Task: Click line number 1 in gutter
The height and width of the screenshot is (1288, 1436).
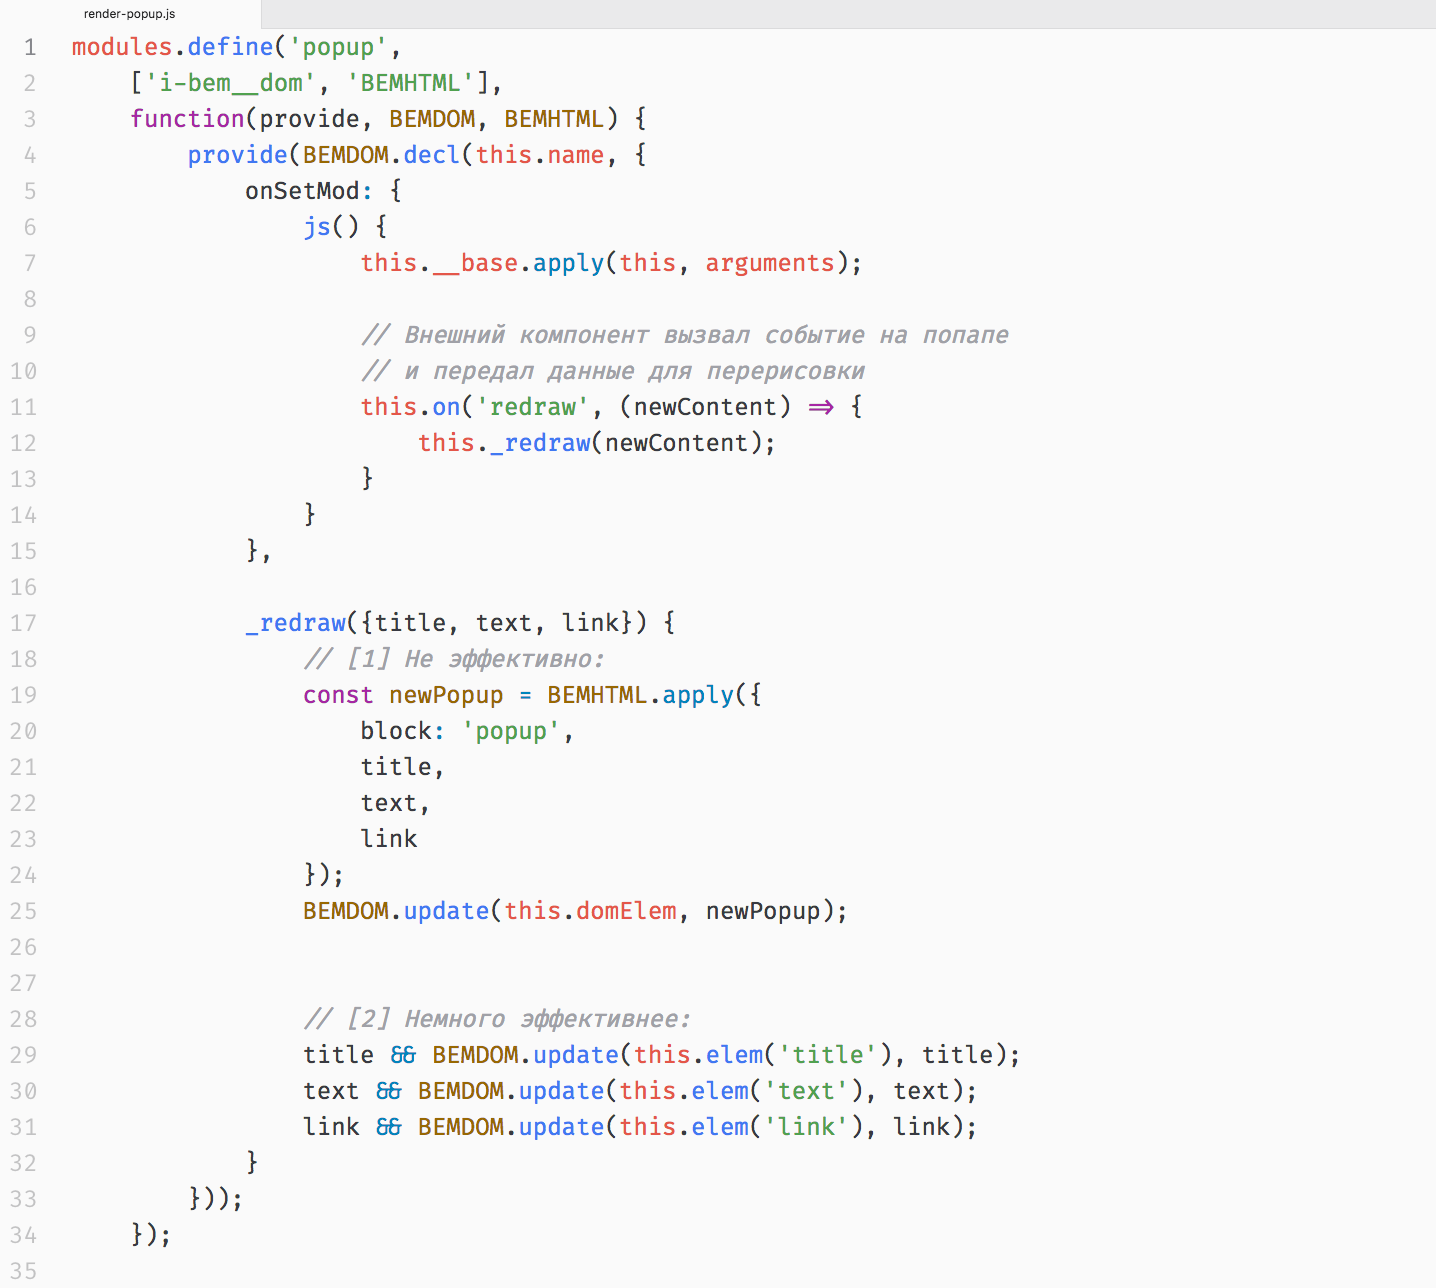Action: click(30, 47)
